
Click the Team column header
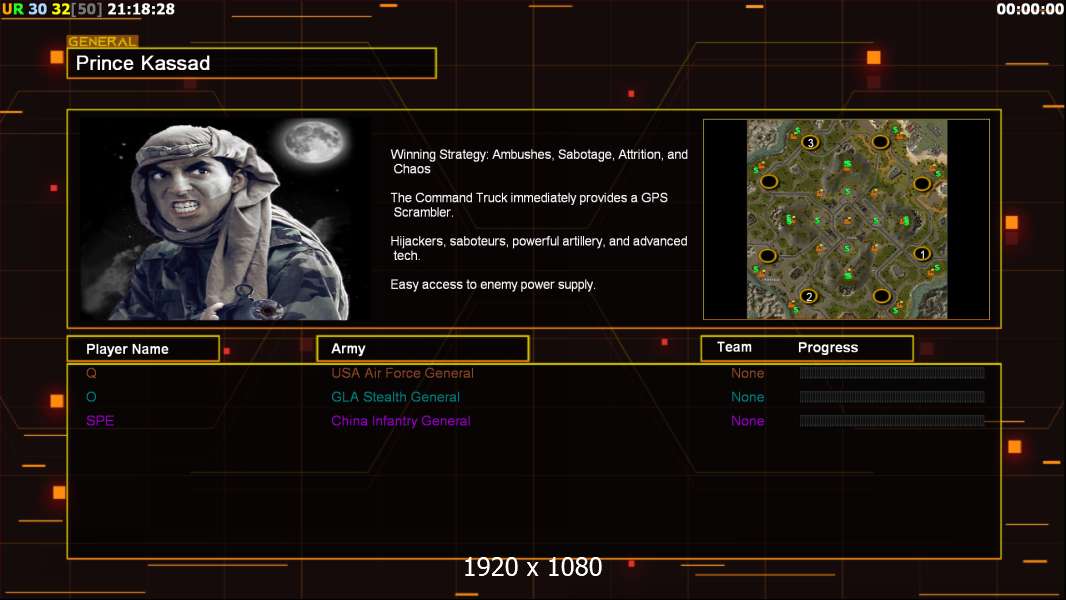tap(734, 347)
